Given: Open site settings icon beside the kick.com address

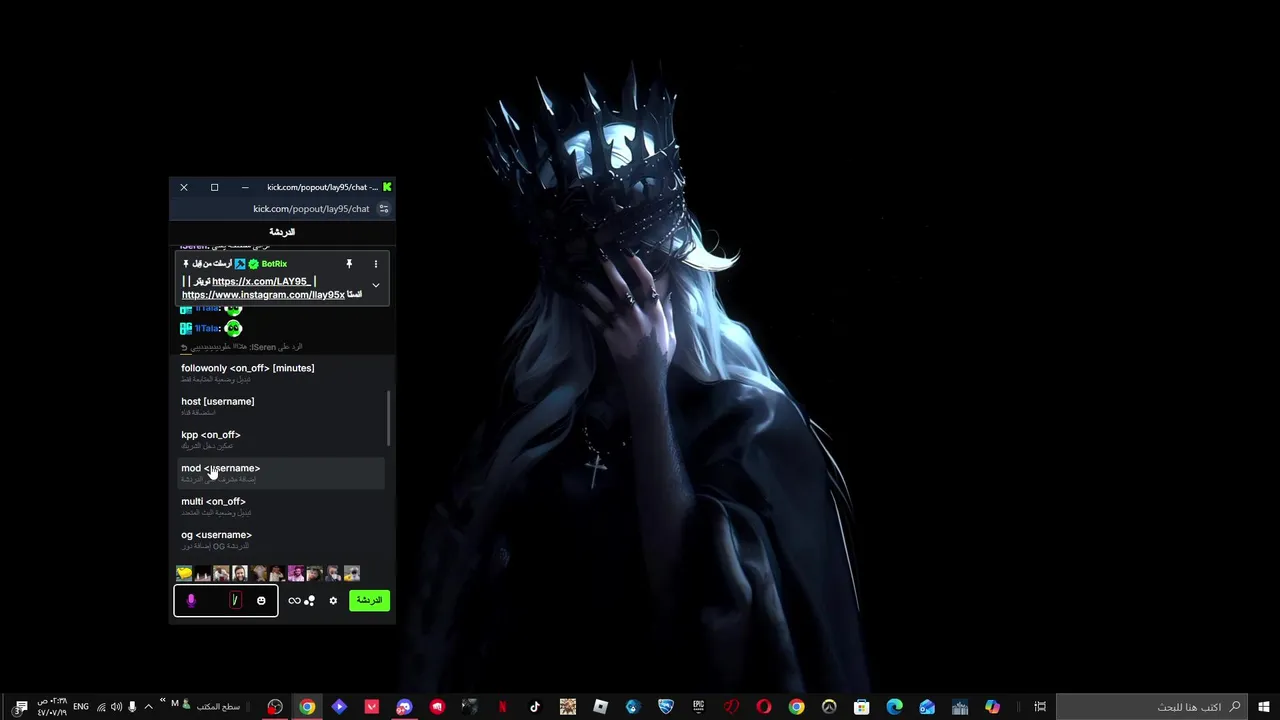Looking at the screenshot, I should point(383,209).
